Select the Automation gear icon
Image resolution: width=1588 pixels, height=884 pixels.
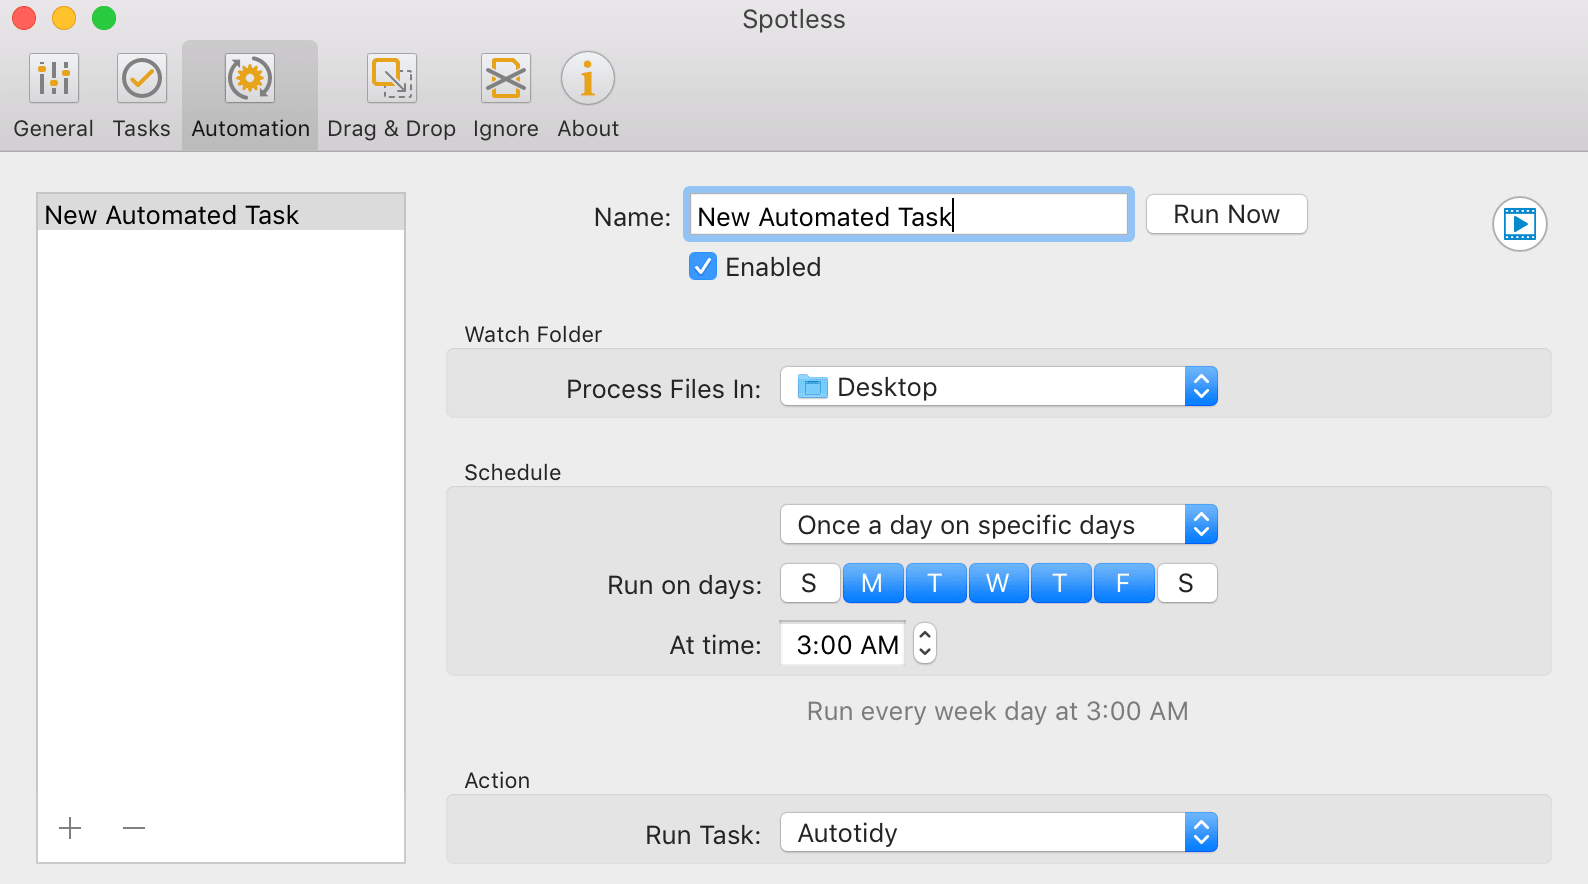click(x=250, y=78)
